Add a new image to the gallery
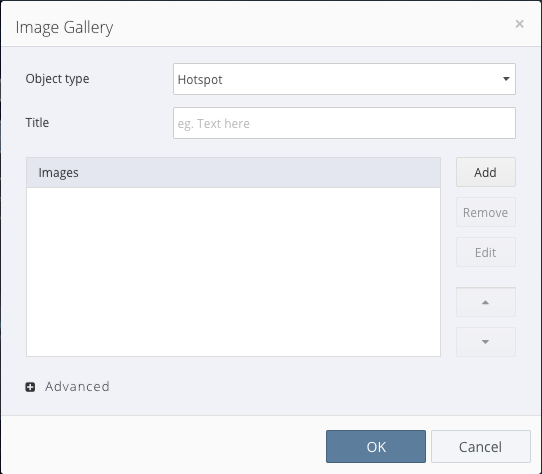The width and height of the screenshot is (542, 474). click(x=486, y=172)
